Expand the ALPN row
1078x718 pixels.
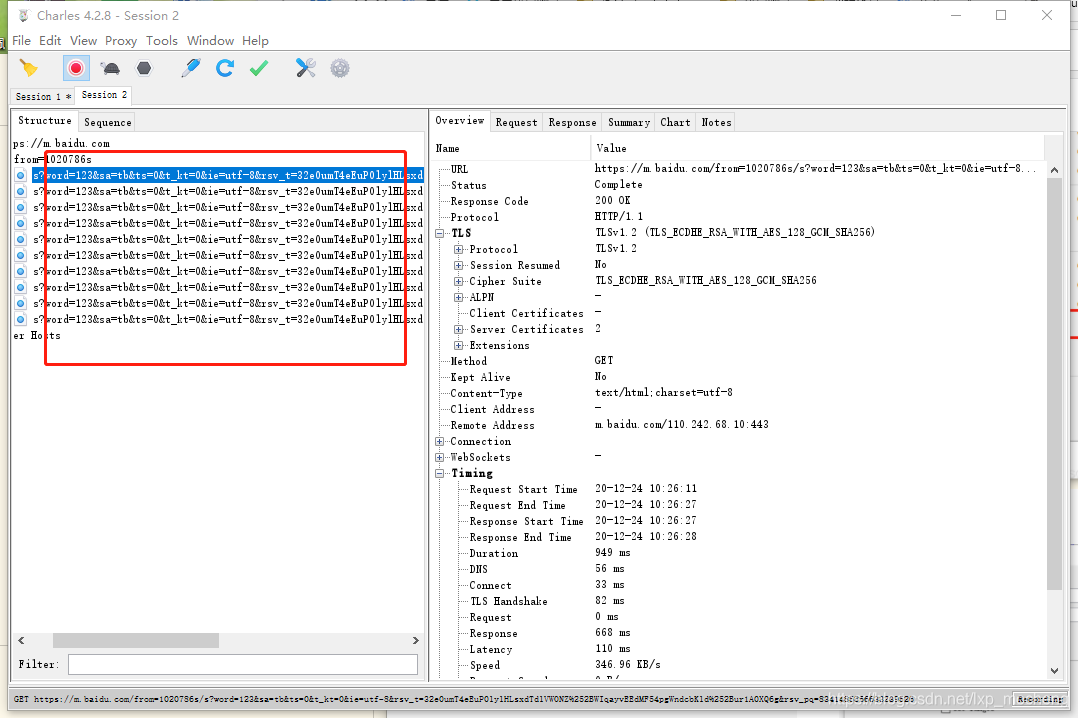coord(459,297)
